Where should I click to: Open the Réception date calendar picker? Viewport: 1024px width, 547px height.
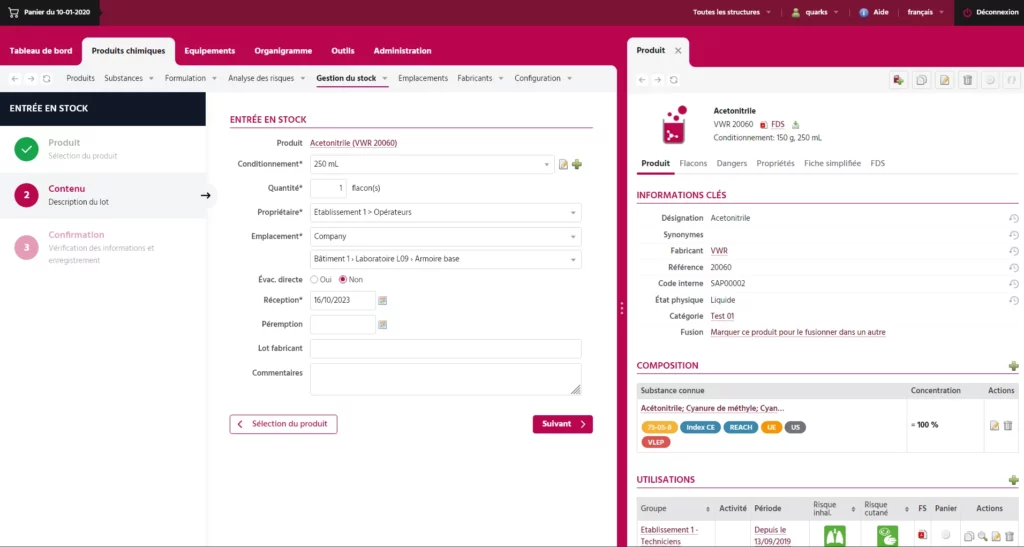382,300
